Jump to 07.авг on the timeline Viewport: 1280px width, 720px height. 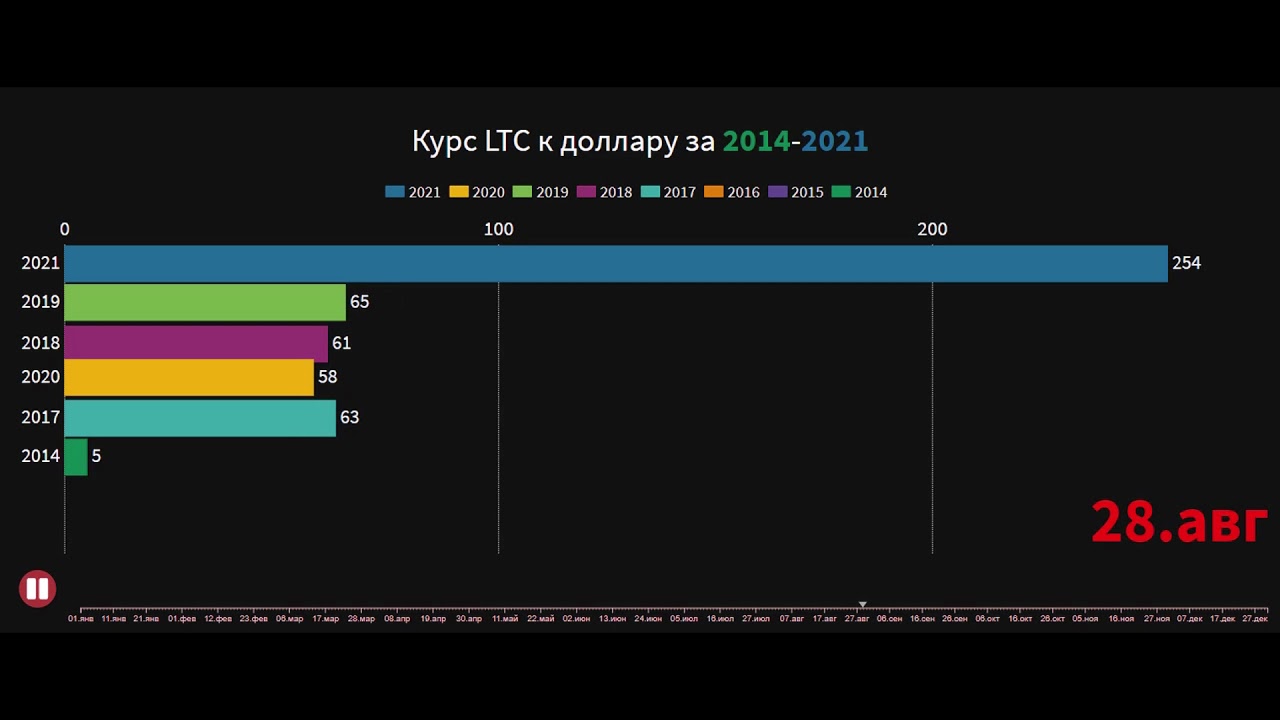[x=792, y=619]
